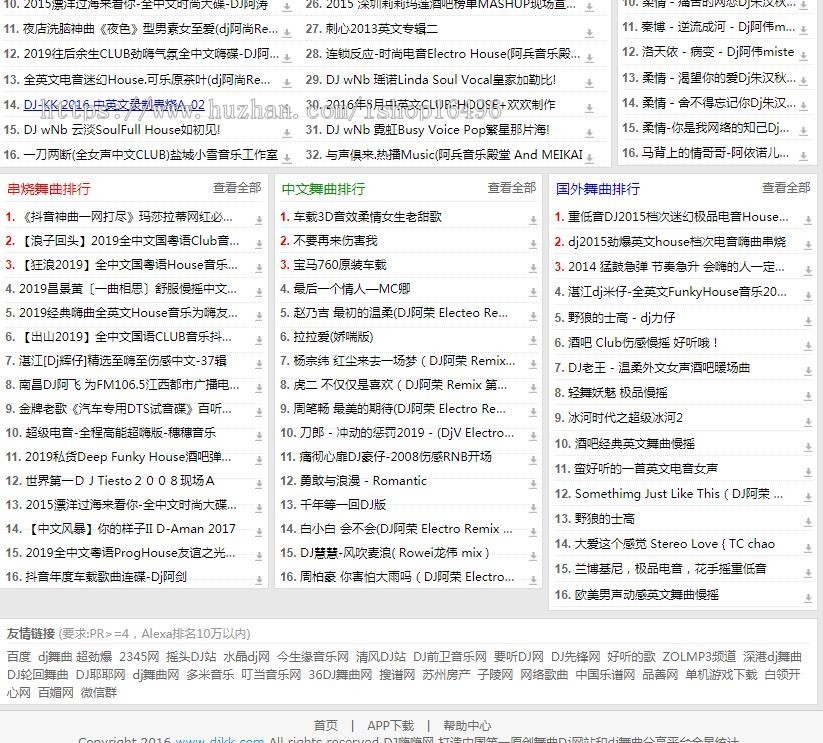Play DJ老王 - 温柔外文女声酒吧暖场曲
823x743 pixels.
tap(659, 367)
